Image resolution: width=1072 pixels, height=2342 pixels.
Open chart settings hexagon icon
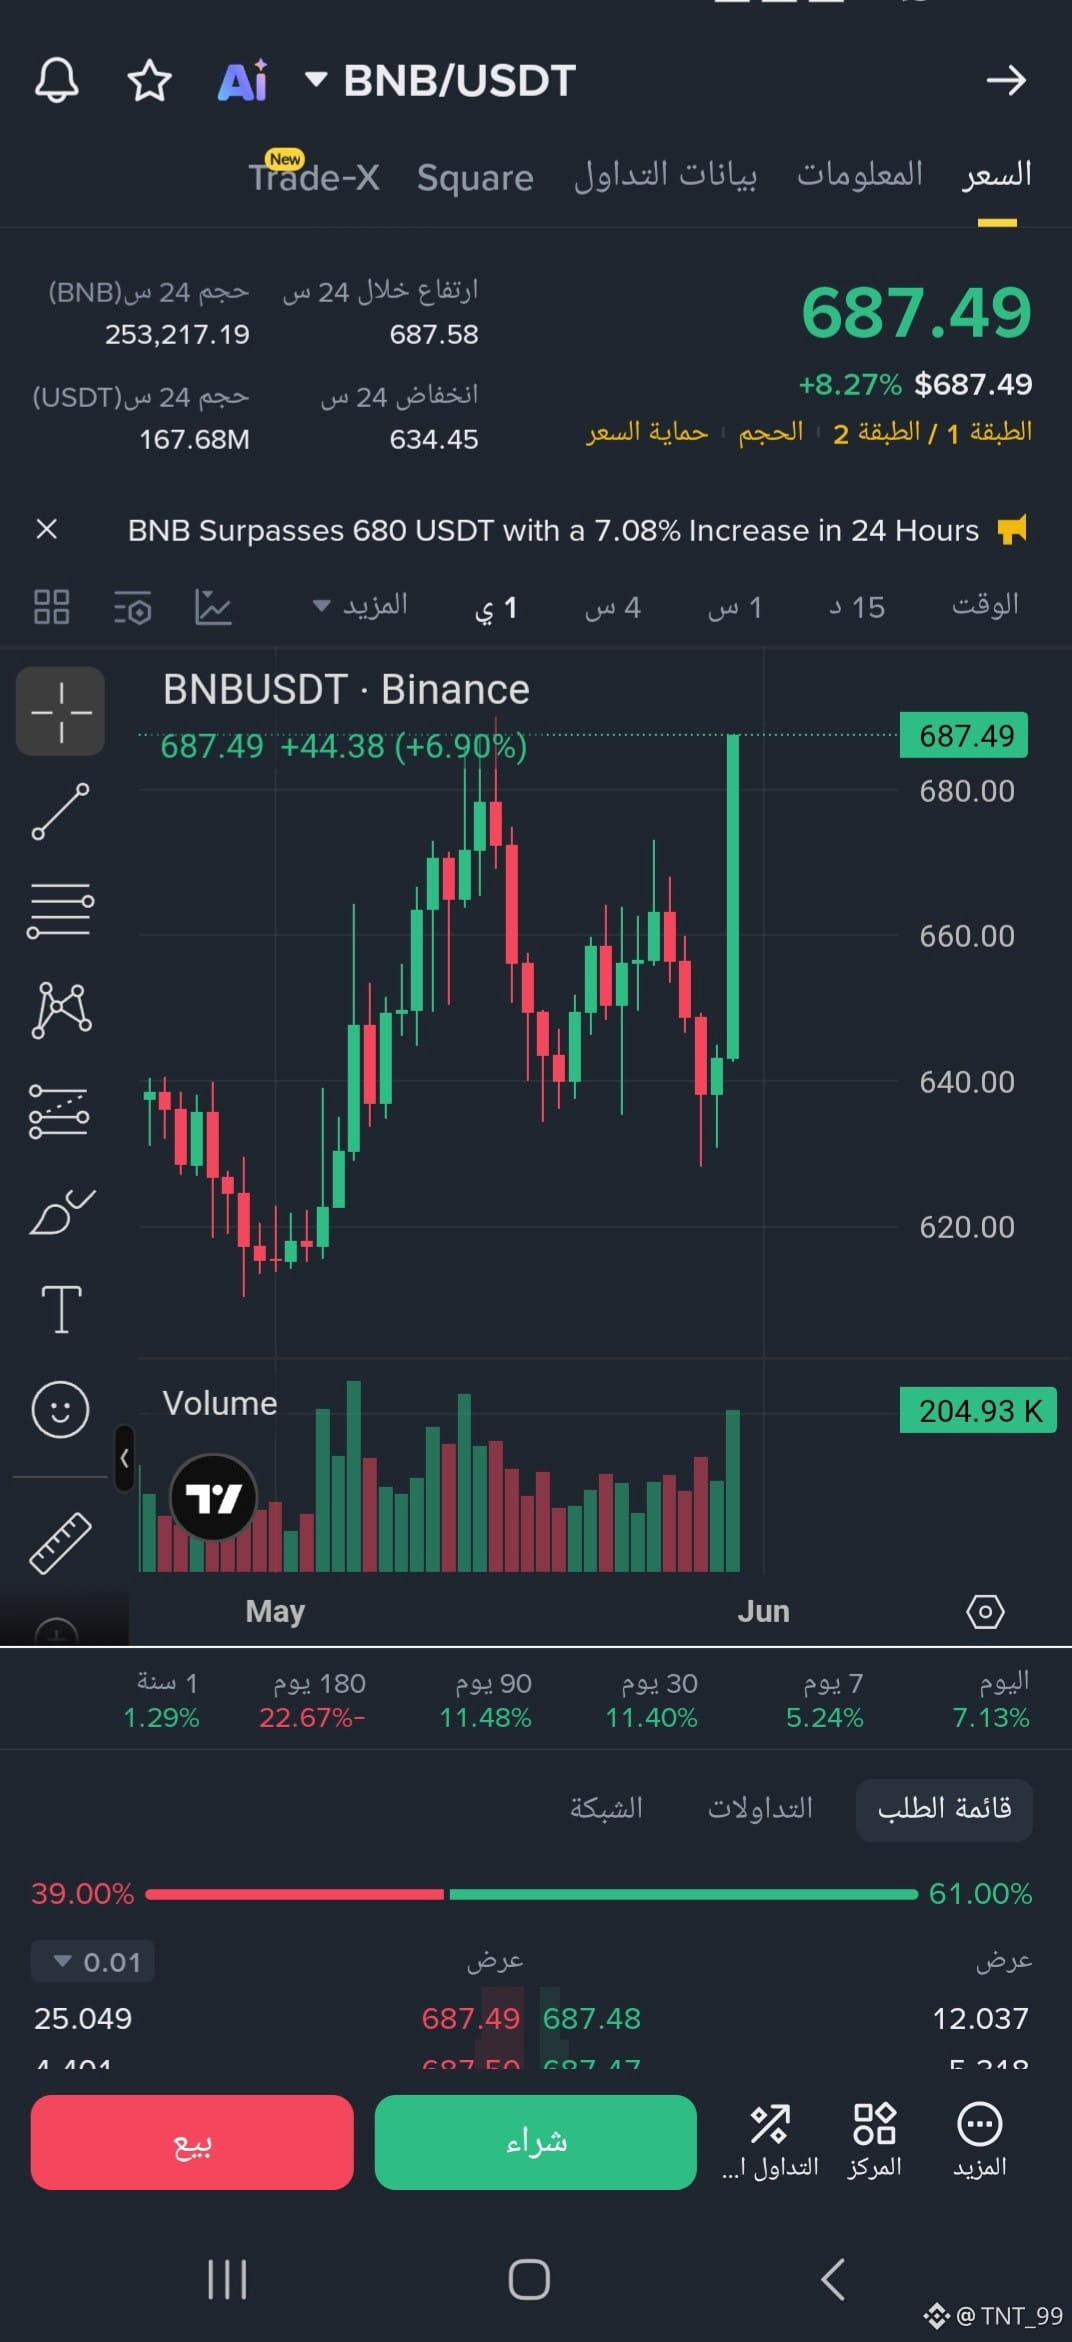point(985,1611)
